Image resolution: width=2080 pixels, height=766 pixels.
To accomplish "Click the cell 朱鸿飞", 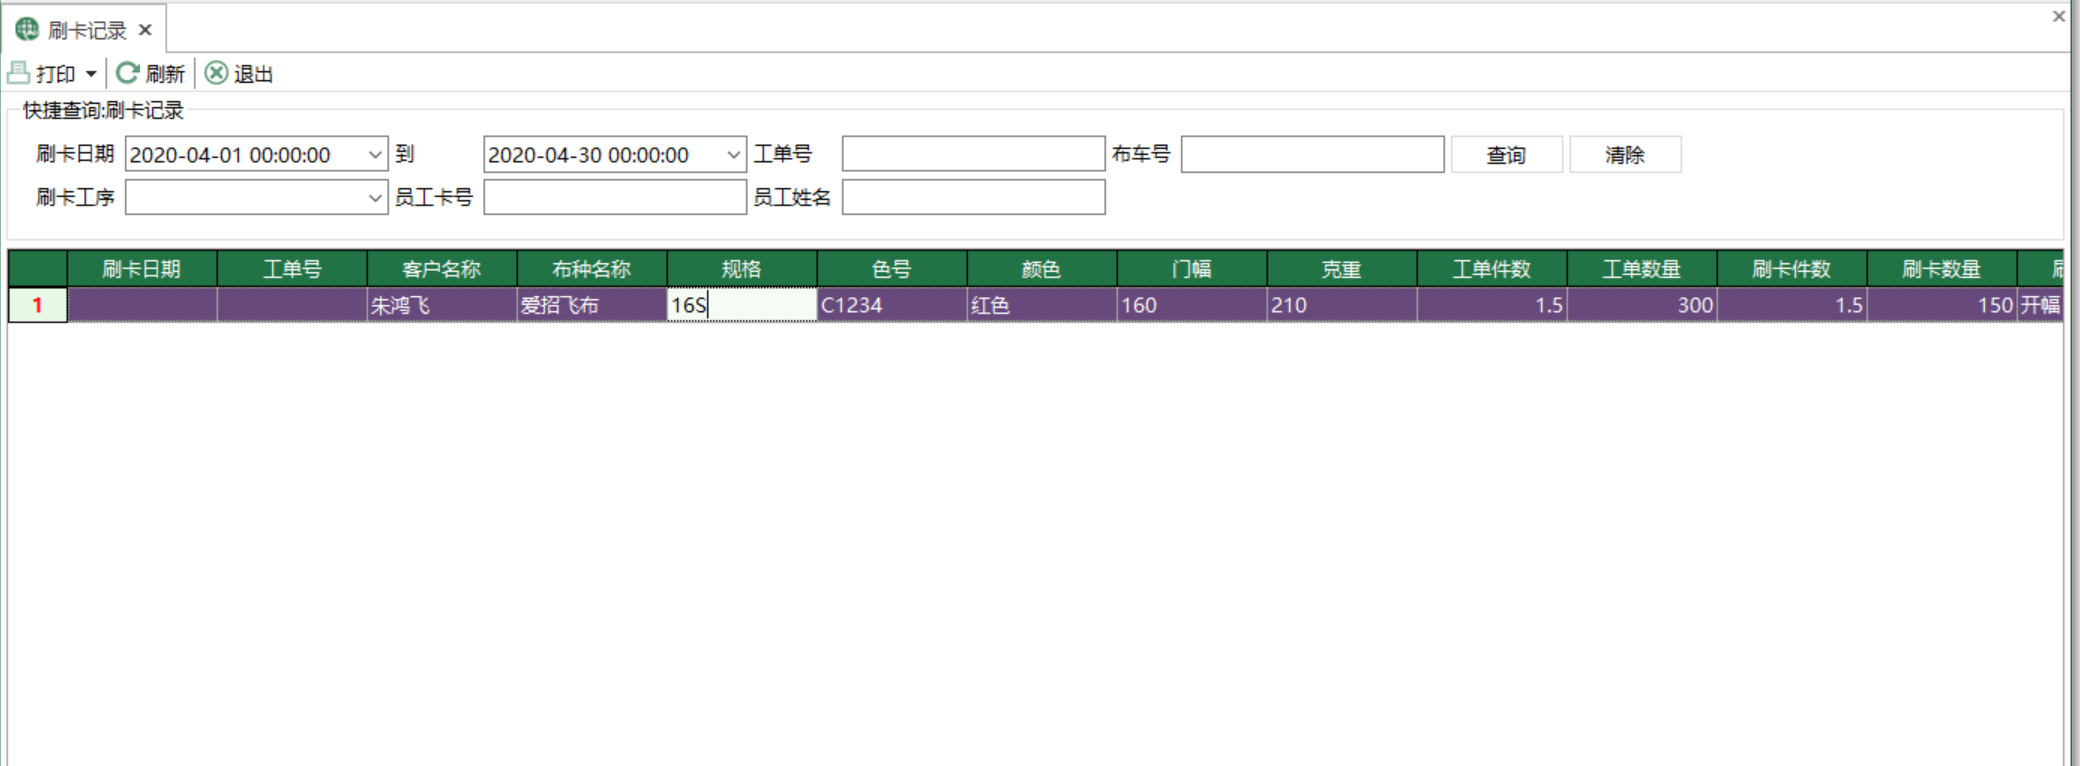I will [442, 305].
